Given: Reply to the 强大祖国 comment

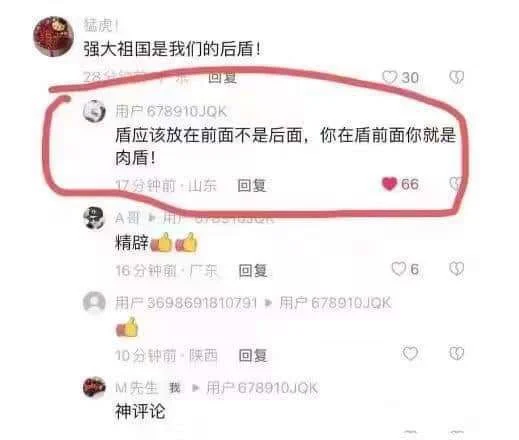Looking at the screenshot, I should [x=222, y=77].
